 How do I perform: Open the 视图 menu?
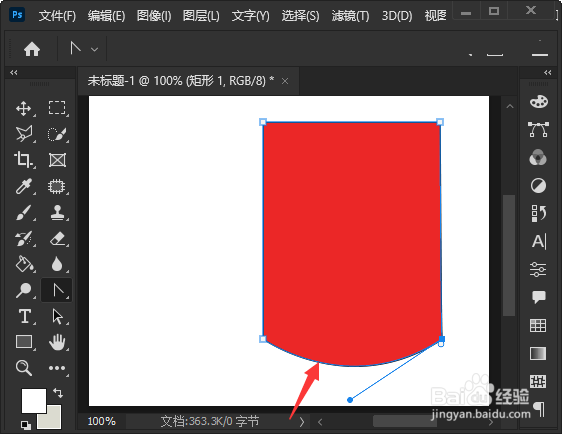coord(435,16)
